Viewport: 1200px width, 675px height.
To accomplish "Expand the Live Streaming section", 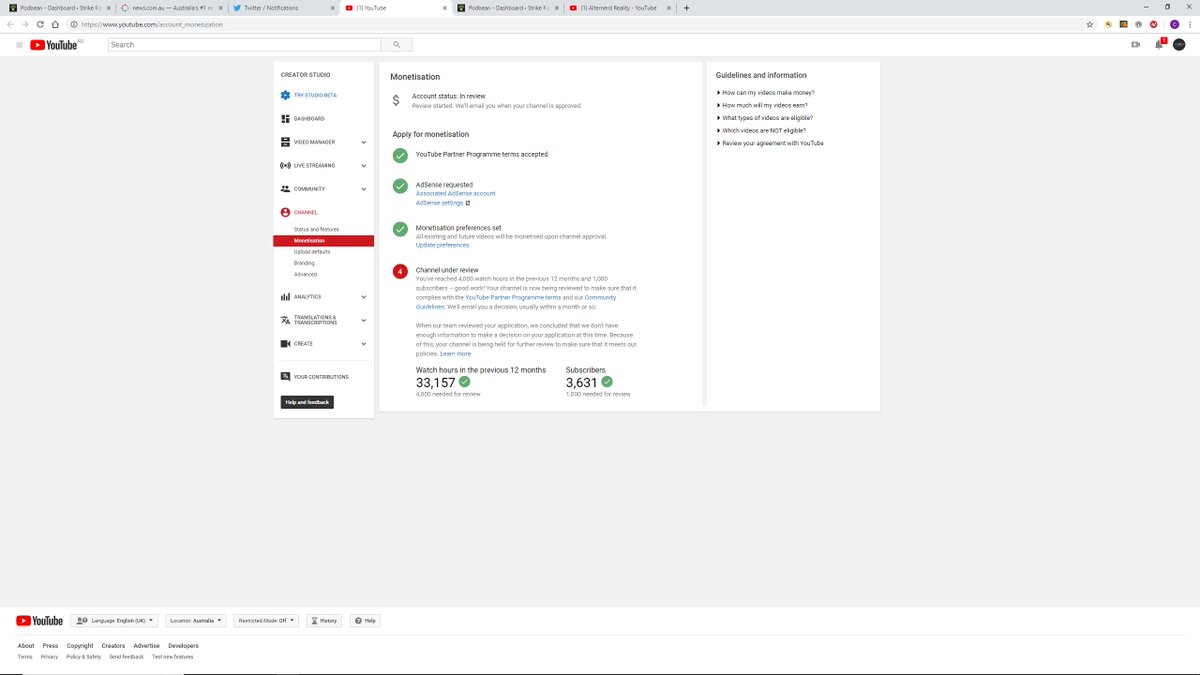I will [x=364, y=165].
